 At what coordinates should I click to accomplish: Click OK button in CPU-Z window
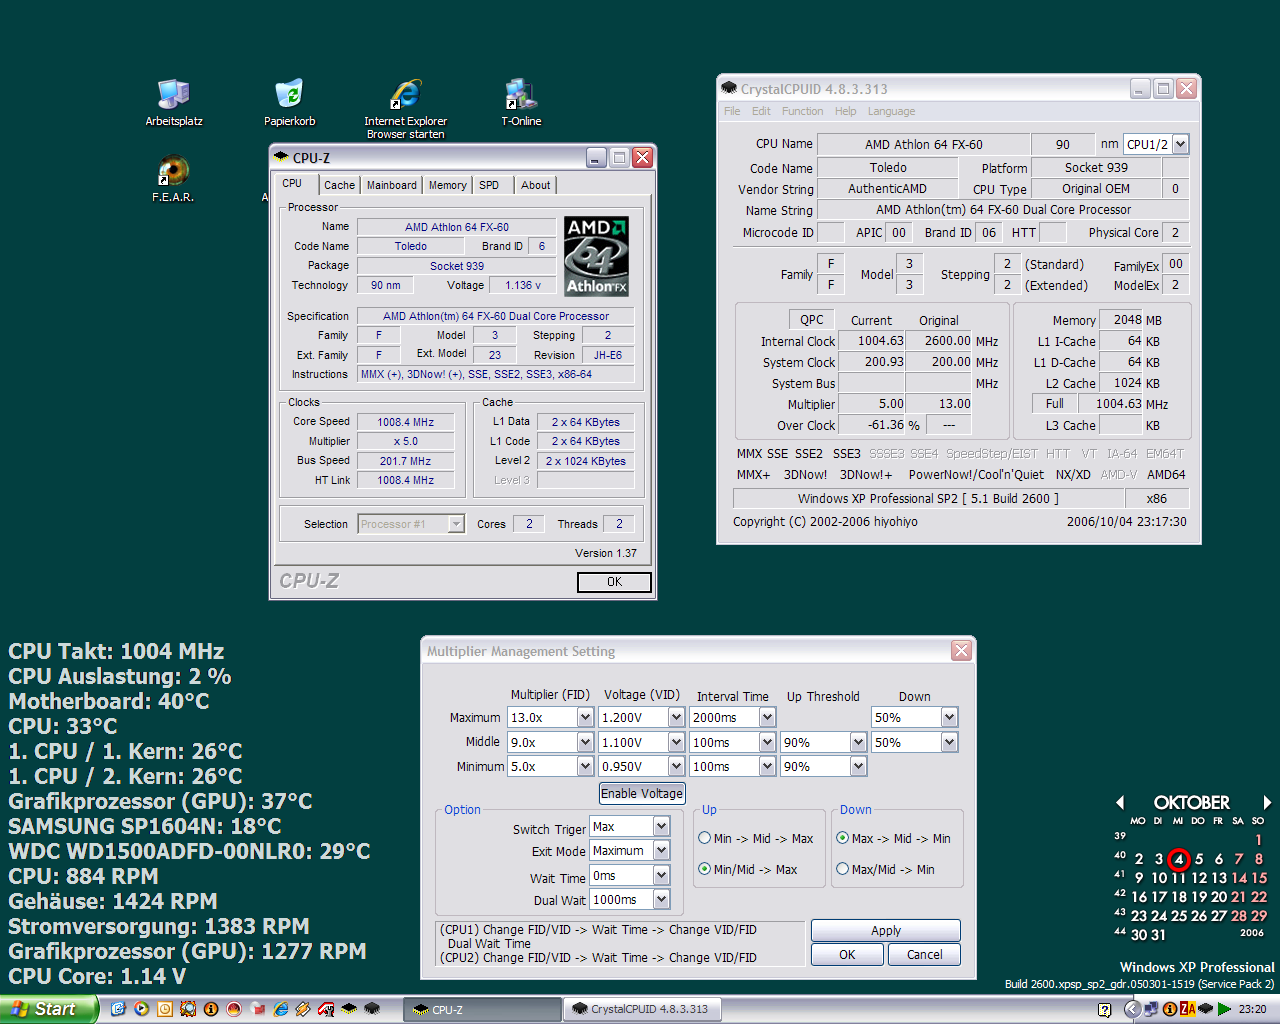click(614, 582)
